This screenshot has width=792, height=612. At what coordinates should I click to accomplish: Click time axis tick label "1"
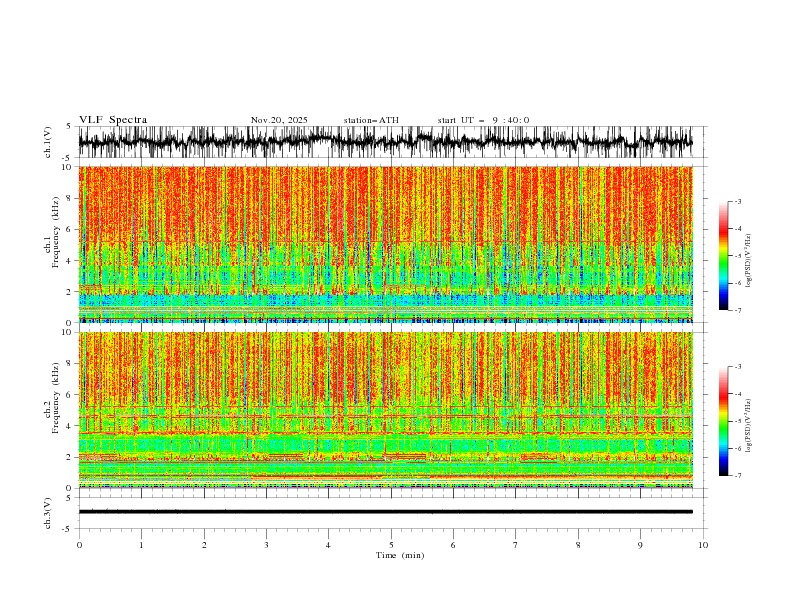pyautogui.click(x=141, y=545)
